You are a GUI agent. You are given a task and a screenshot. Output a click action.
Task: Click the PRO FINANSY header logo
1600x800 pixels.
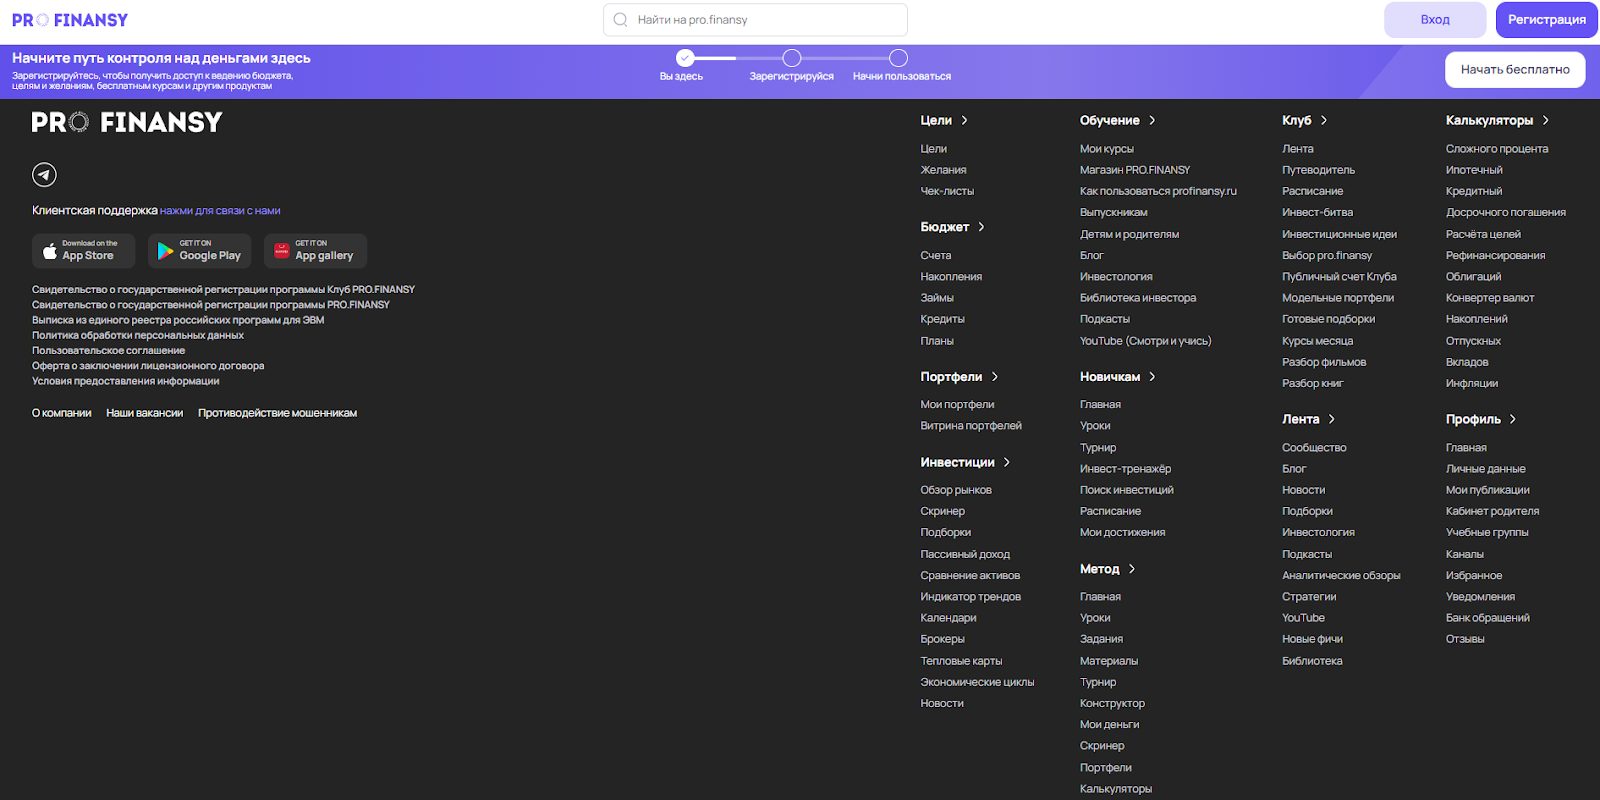coord(70,20)
